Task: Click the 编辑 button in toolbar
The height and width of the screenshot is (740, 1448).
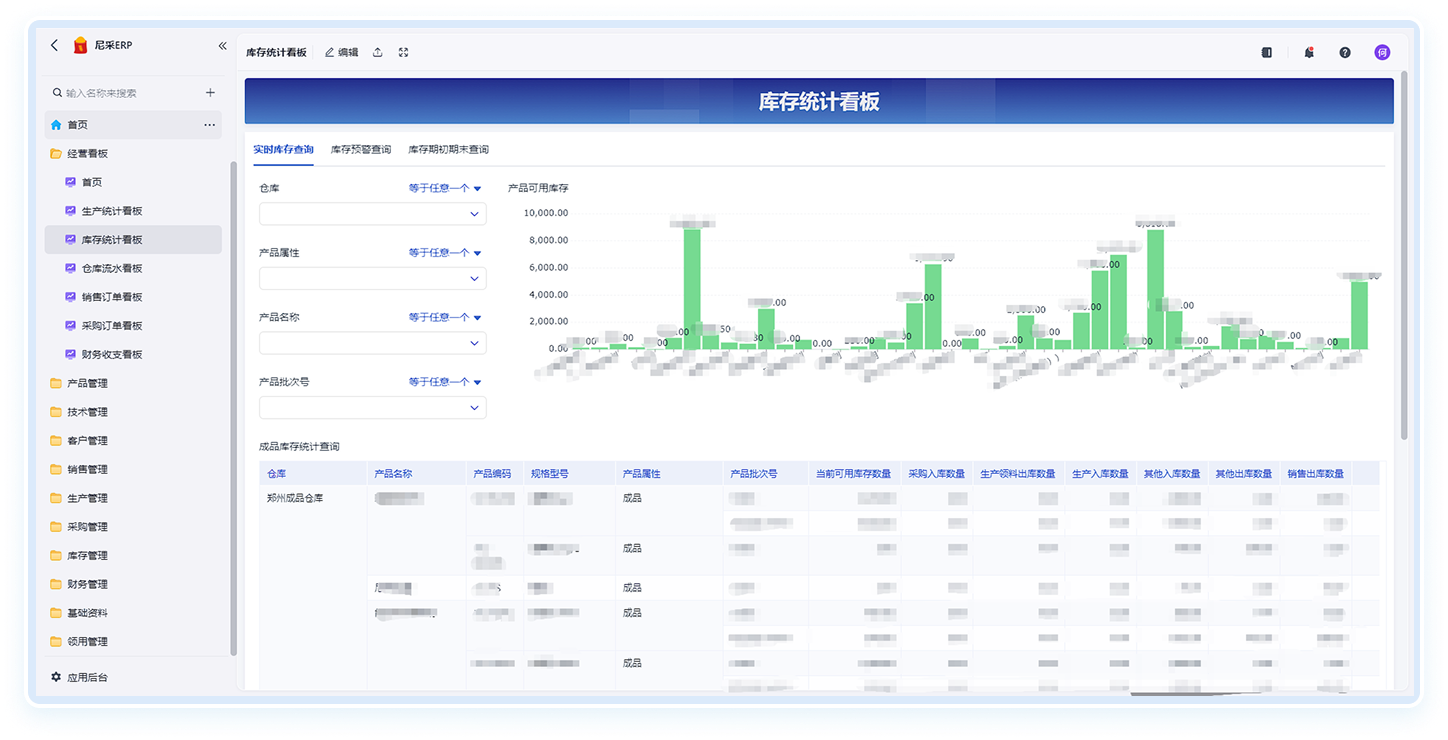Action: pyautogui.click(x=342, y=52)
